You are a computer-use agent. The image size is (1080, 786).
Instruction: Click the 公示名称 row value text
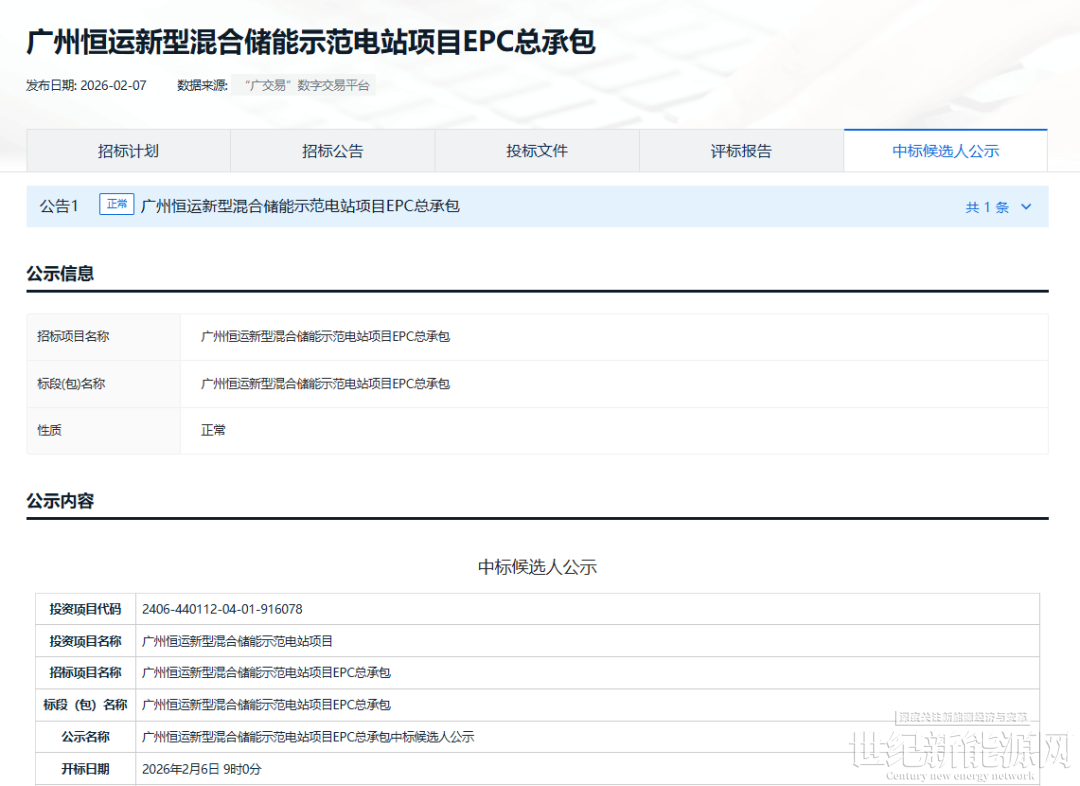tap(308, 737)
